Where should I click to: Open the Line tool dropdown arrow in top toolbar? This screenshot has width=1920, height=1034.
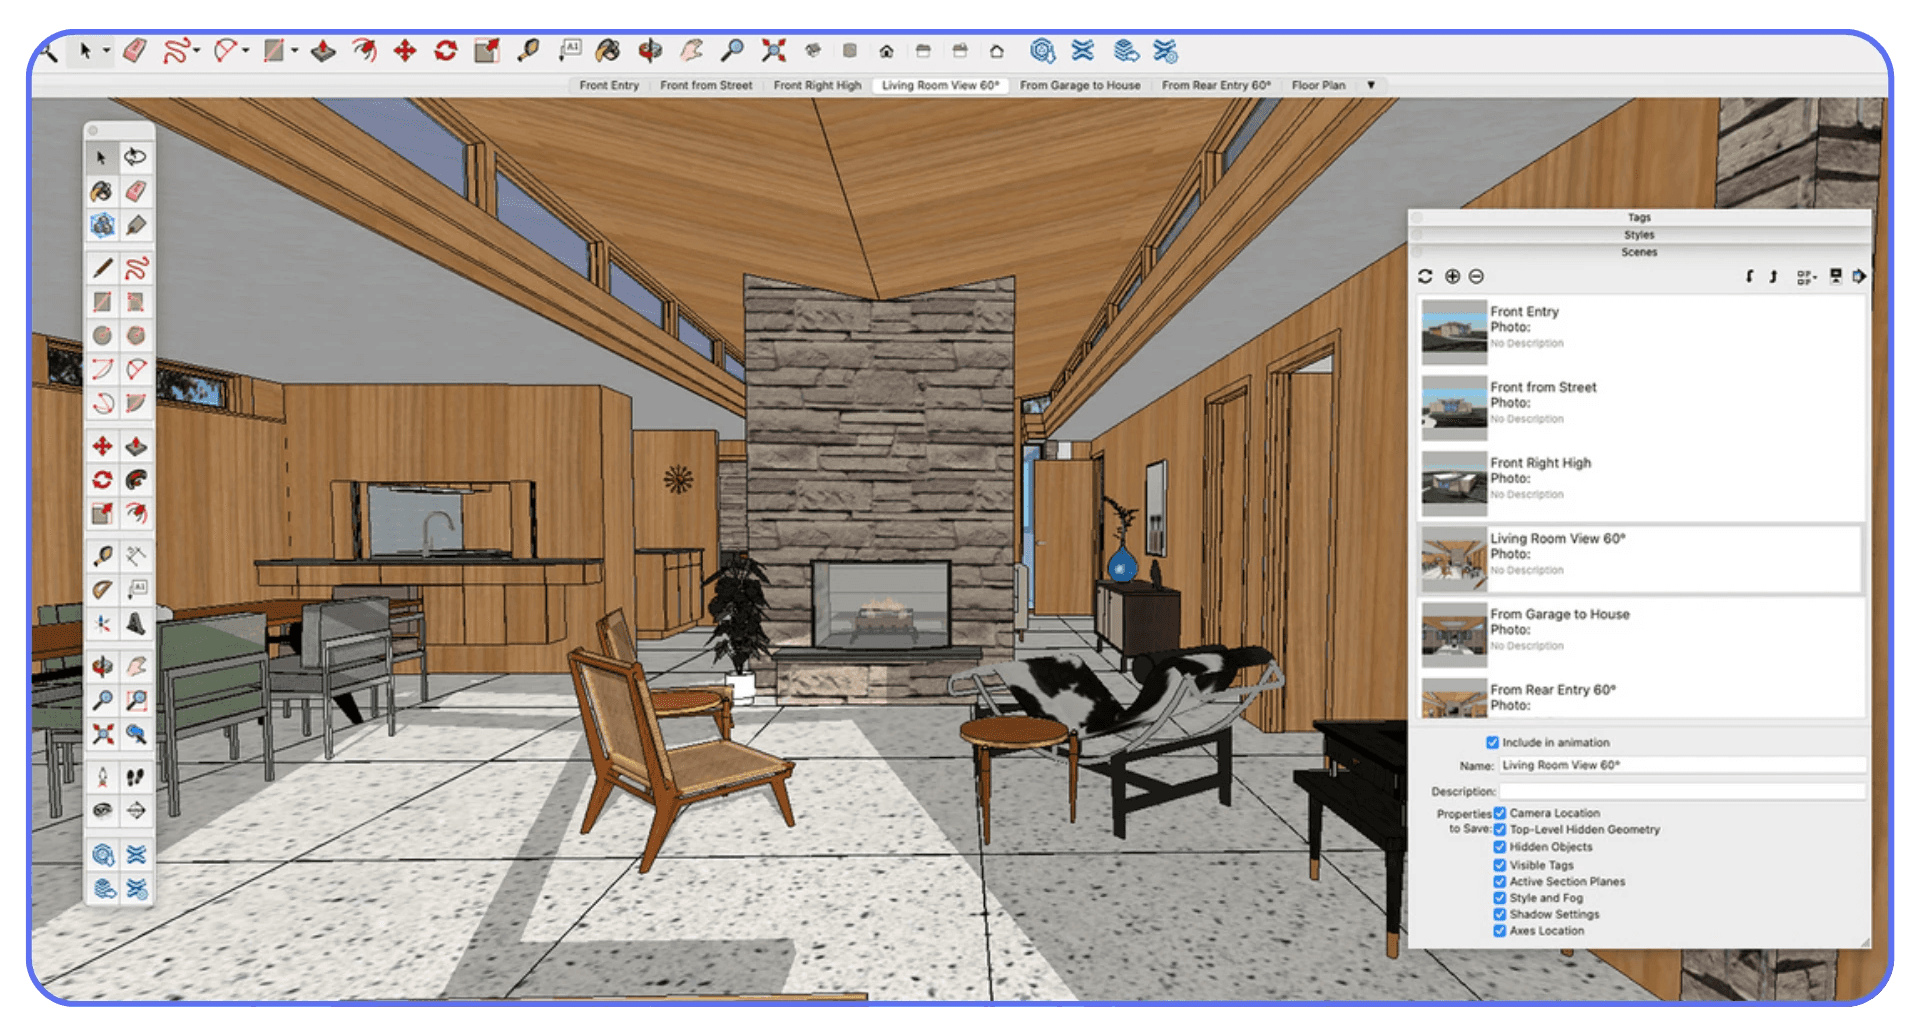click(197, 51)
